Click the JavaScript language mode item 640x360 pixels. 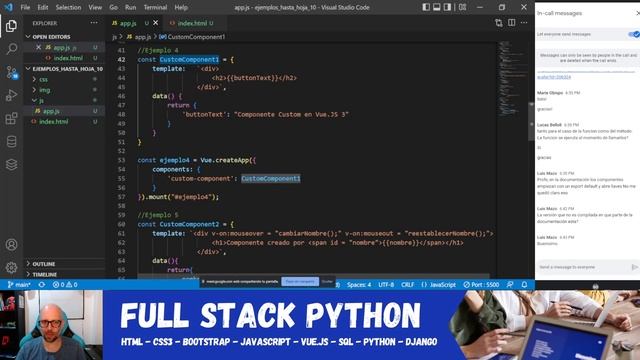pyautogui.click(x=439, y=284)
